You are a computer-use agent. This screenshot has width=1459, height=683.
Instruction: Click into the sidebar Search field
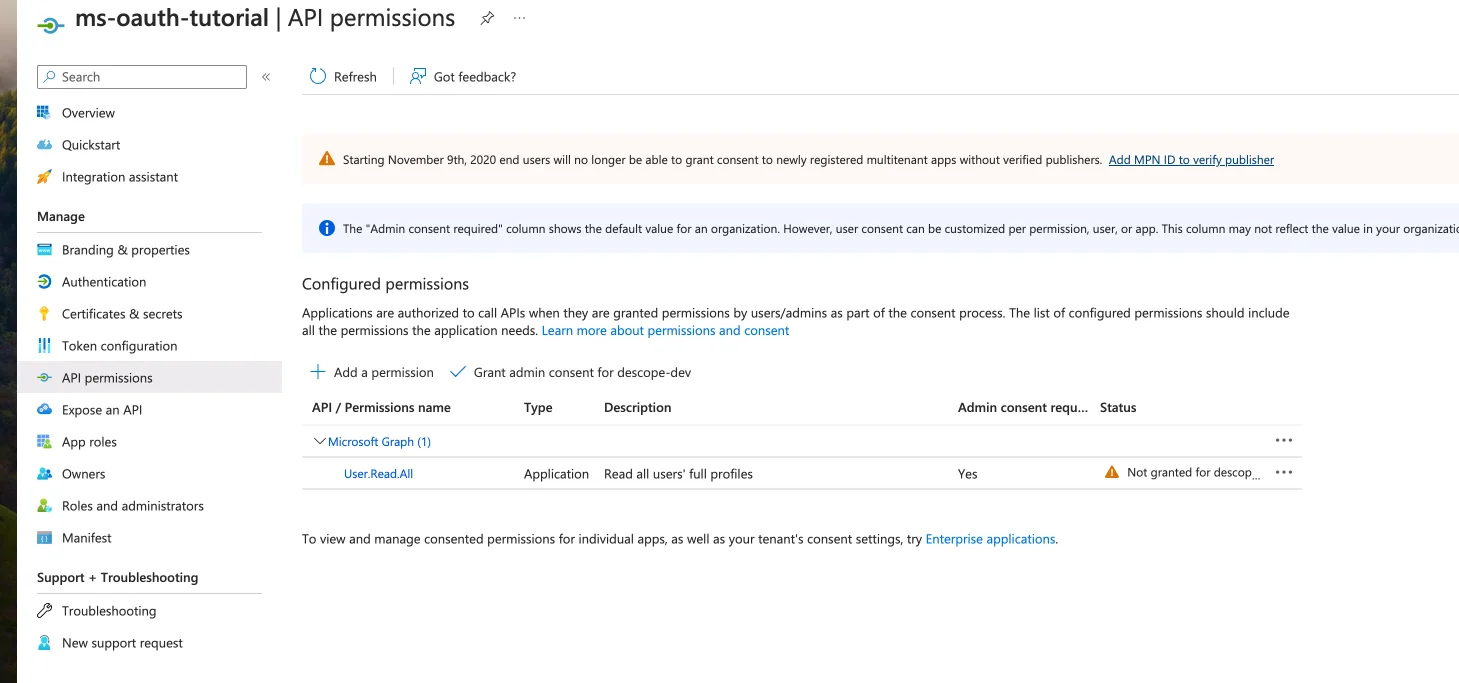pyautogui.click(x=142, y=77)
